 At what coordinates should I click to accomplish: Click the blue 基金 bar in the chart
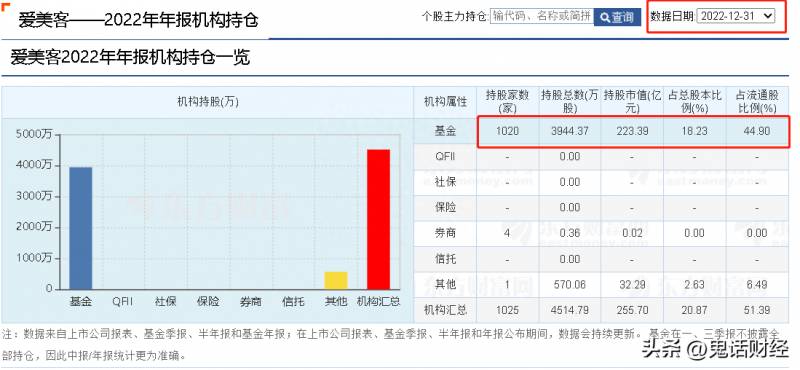81,228
